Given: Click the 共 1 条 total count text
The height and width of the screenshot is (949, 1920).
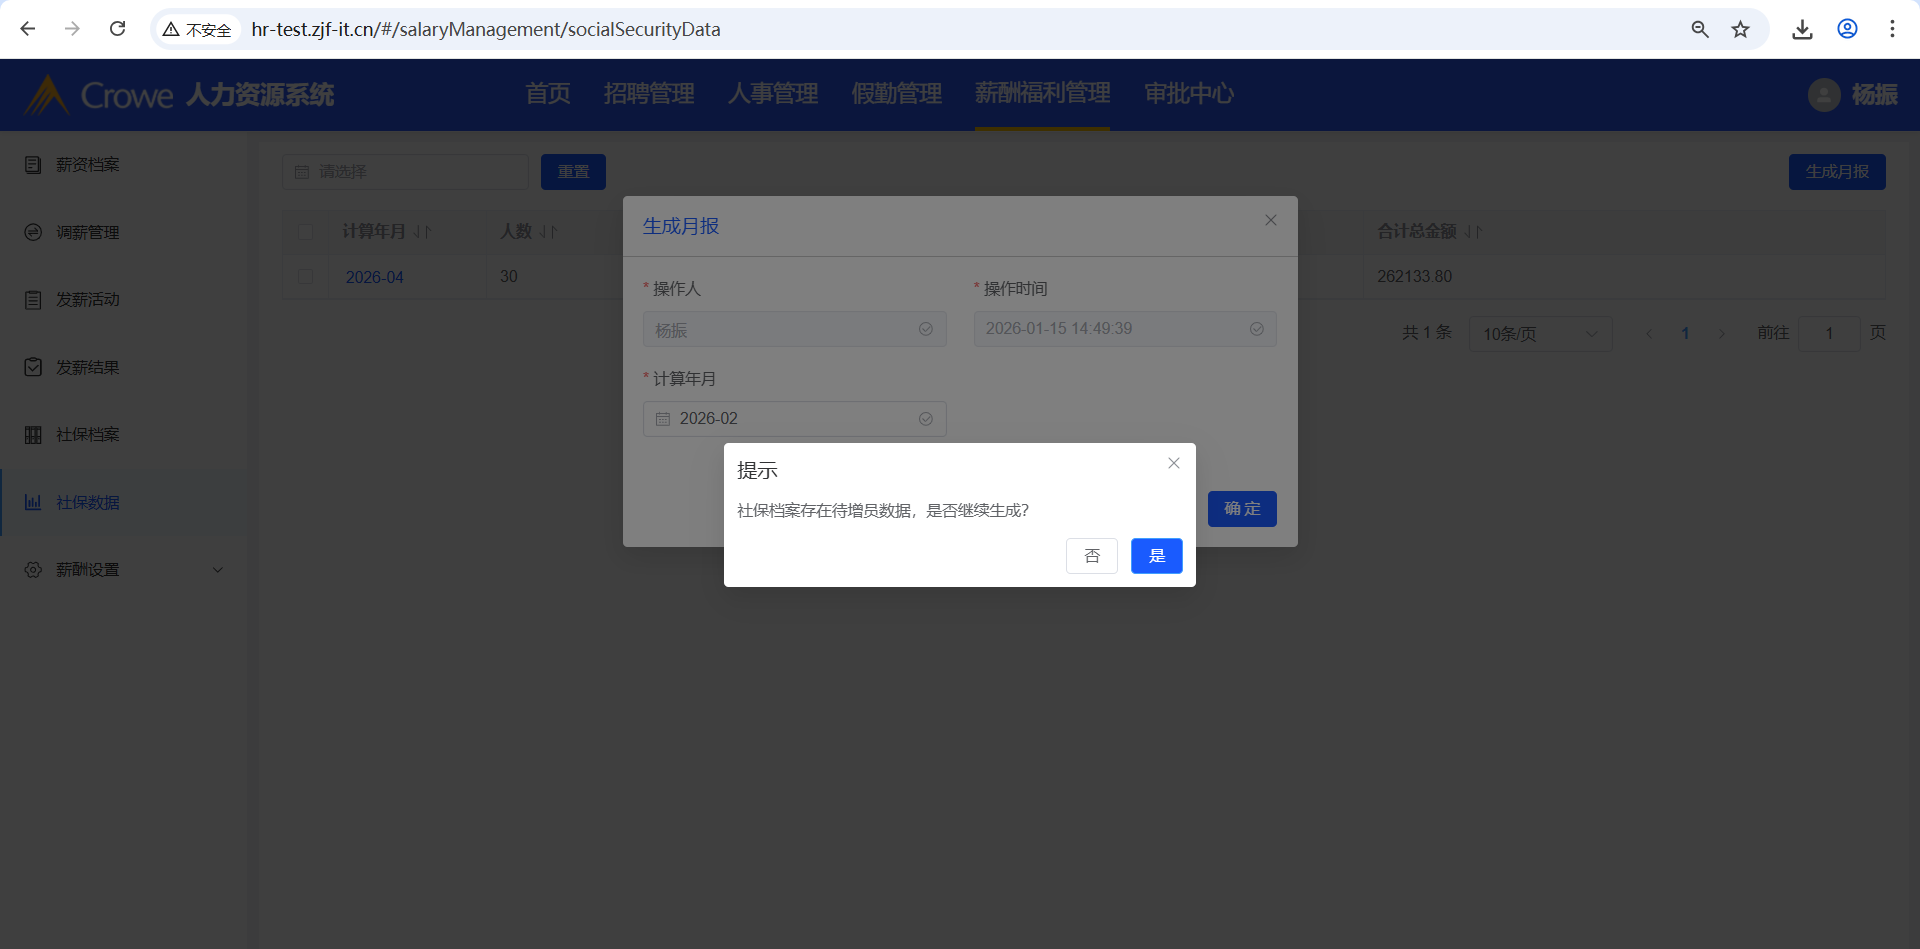Looking at the screenshot, I should click(1426, 333).
